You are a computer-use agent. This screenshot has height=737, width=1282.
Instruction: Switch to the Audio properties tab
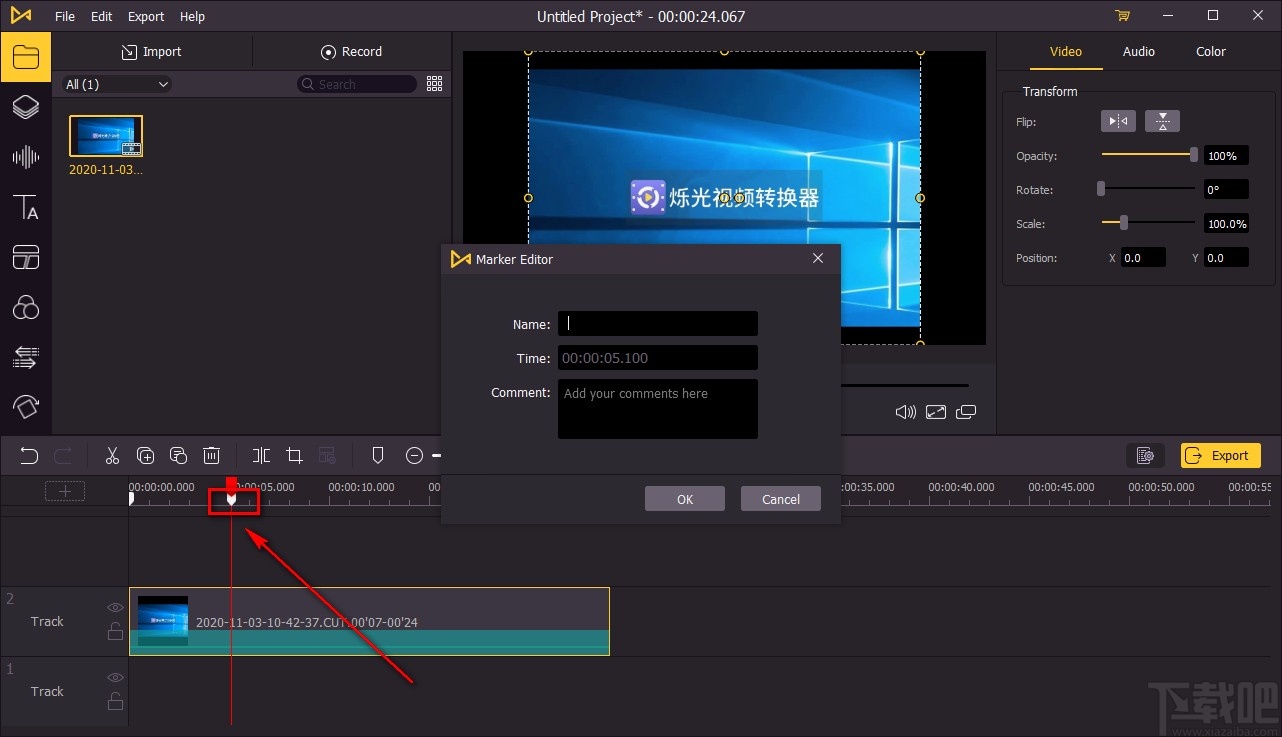click(1139, 52)
